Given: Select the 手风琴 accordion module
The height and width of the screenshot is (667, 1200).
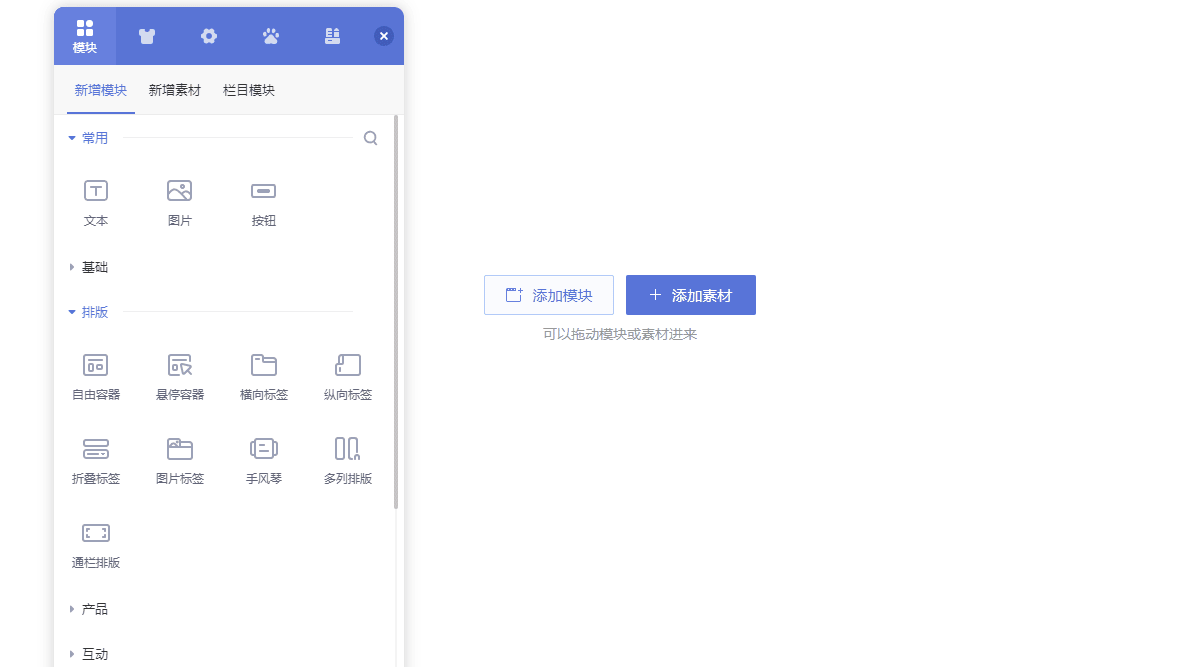Looking at the screenshot, I should pos(264,461).
